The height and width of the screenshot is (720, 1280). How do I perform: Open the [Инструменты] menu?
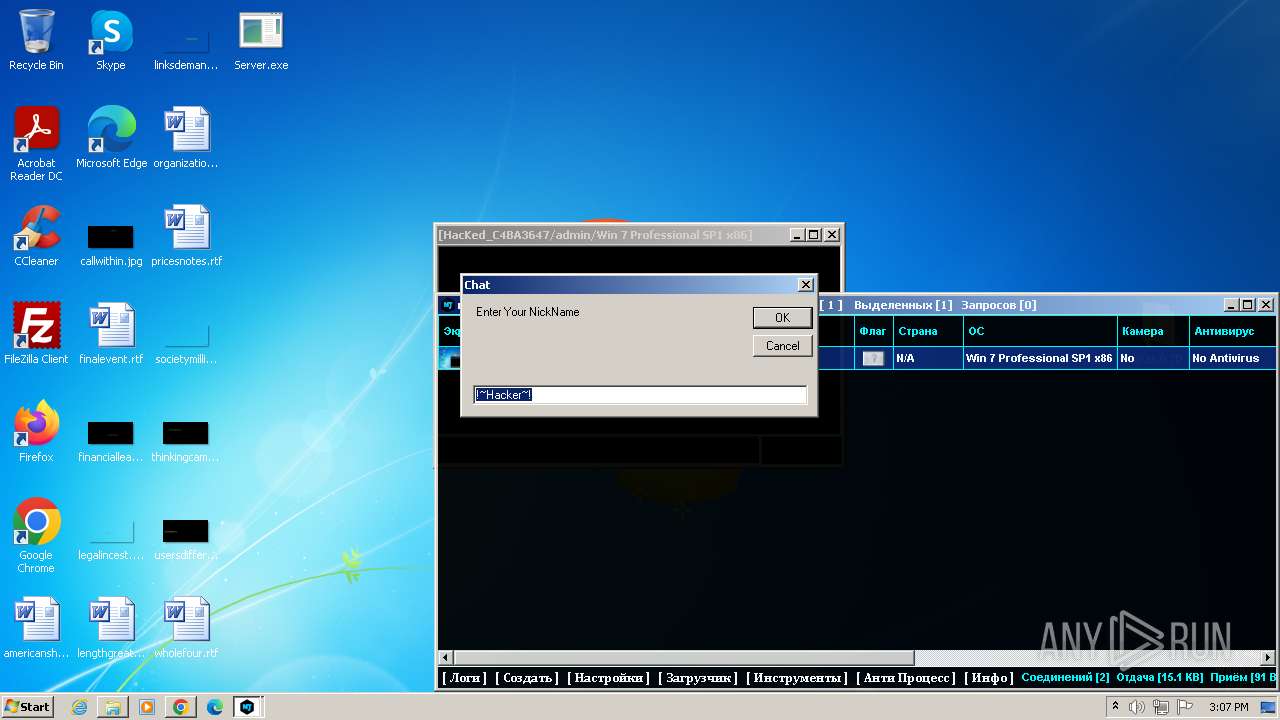coord(797,678)
